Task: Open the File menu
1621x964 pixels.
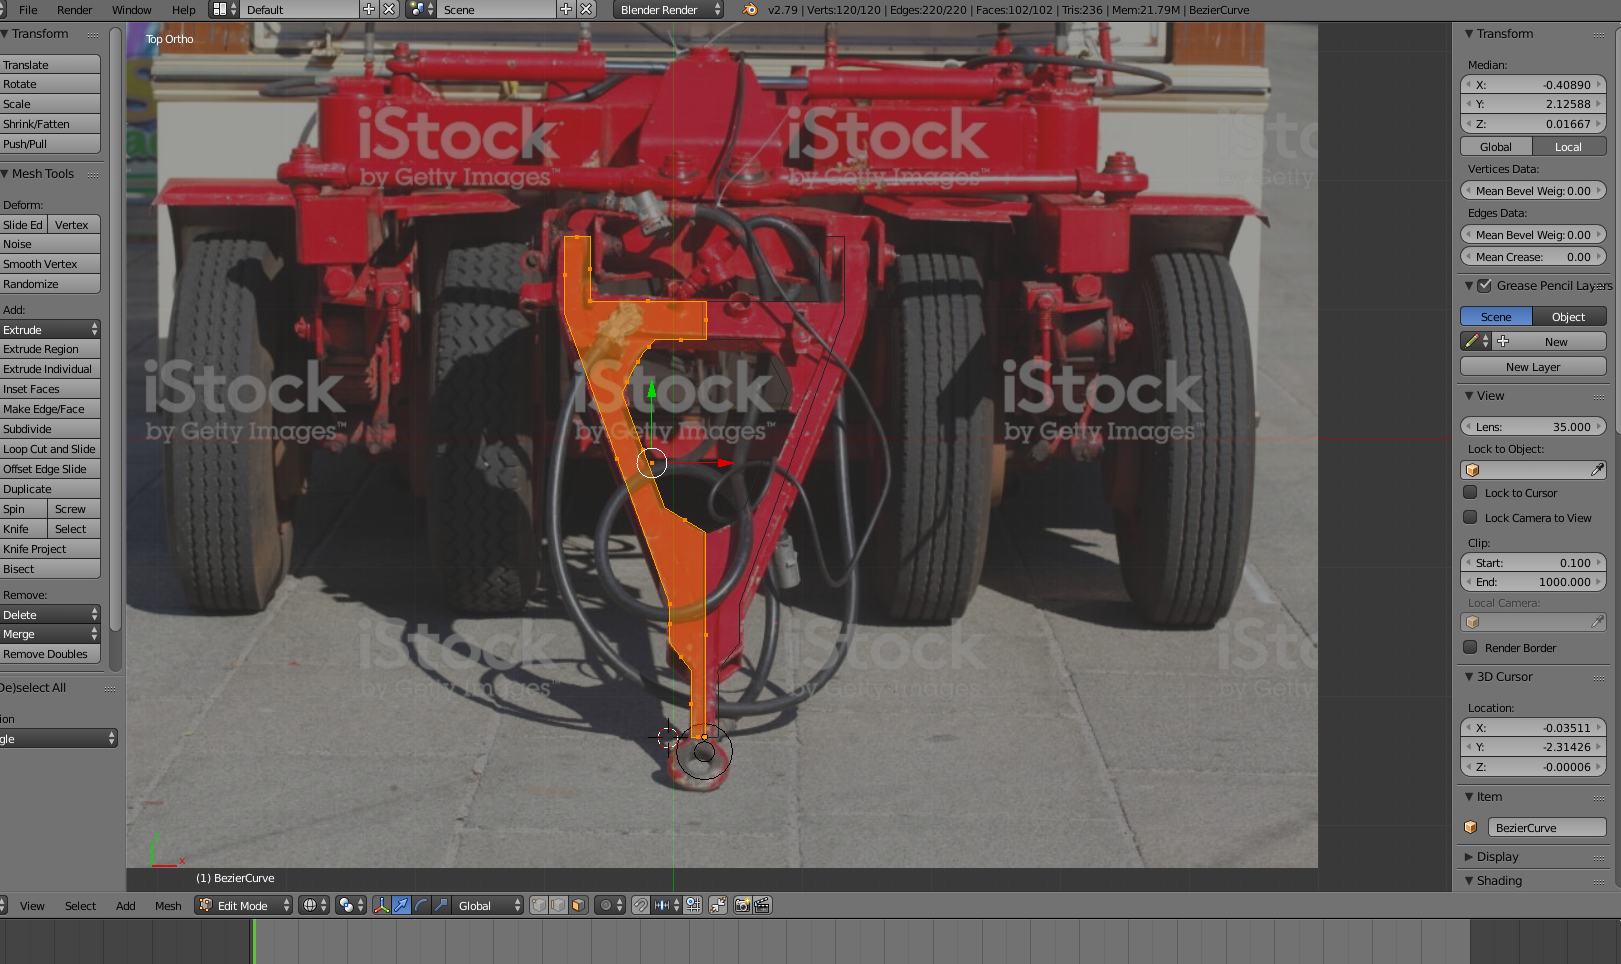Action: click(x=28, y=9)
